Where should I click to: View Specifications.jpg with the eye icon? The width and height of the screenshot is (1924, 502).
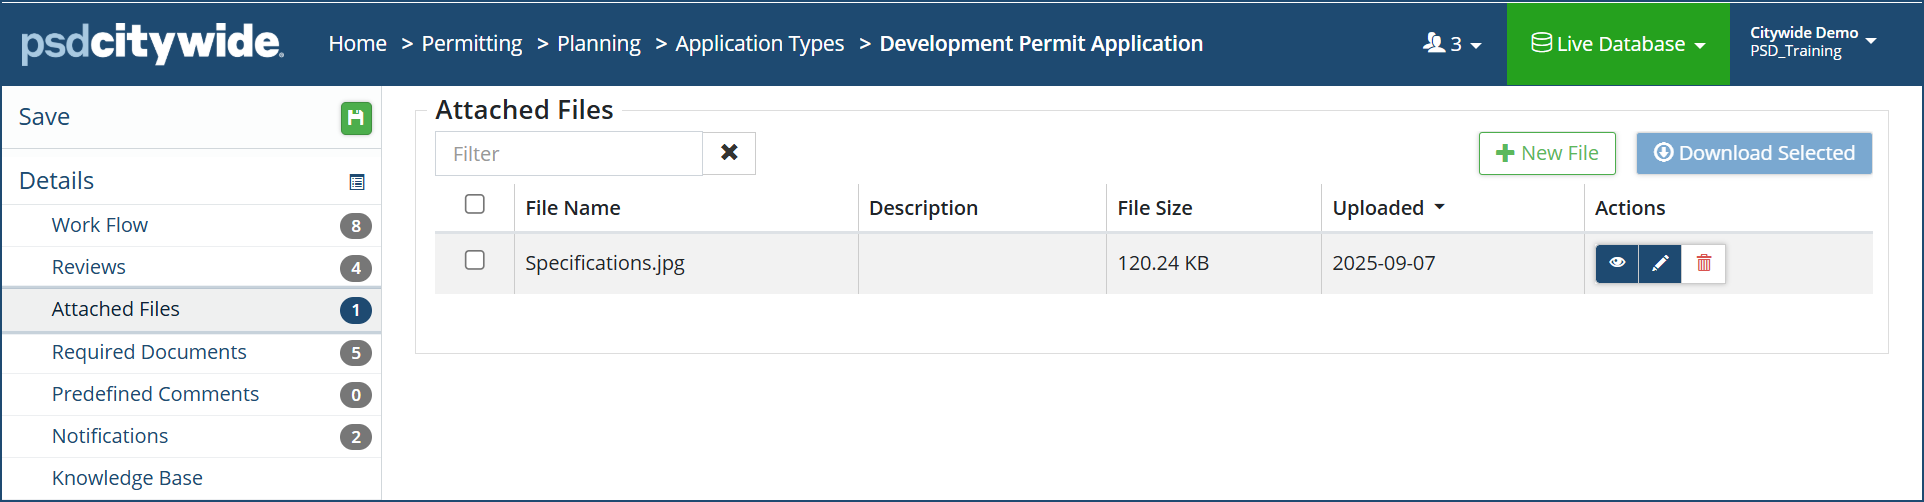1616,263
